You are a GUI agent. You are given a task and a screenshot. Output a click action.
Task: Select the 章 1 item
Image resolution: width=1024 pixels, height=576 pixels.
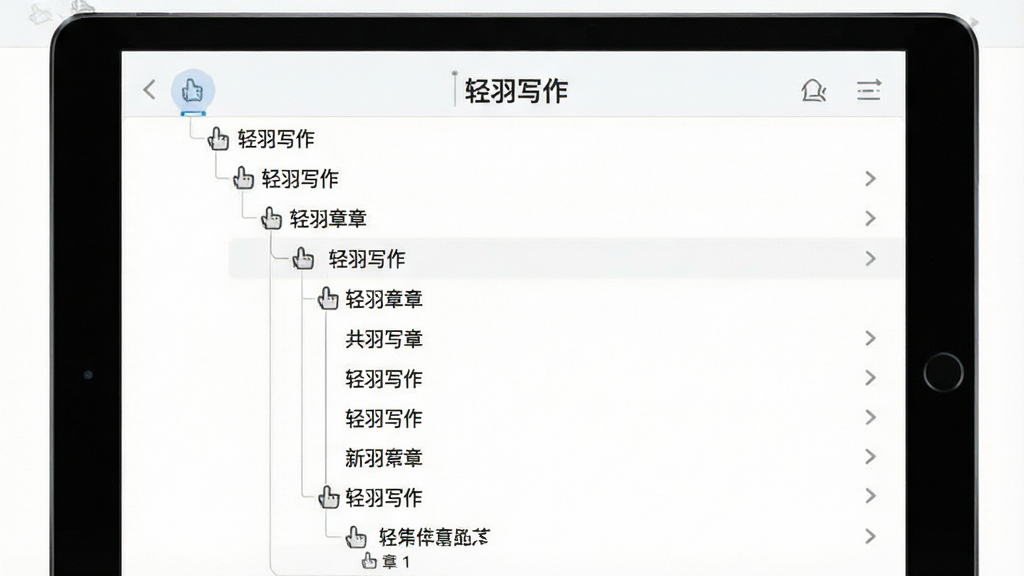pos(396,561)
